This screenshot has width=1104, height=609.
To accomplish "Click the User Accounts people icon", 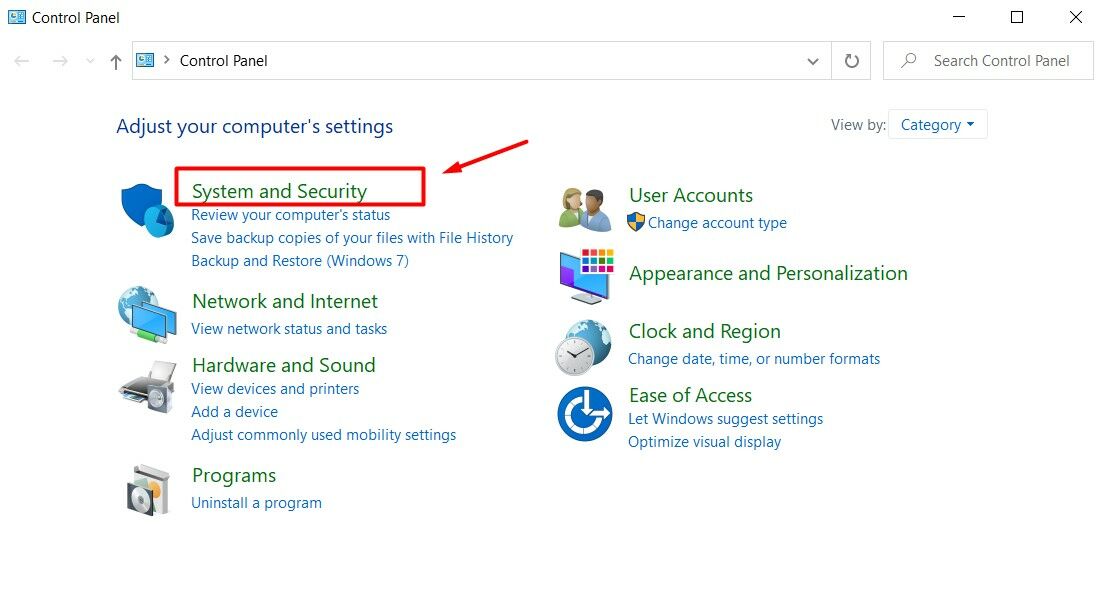I will point(585,209).
